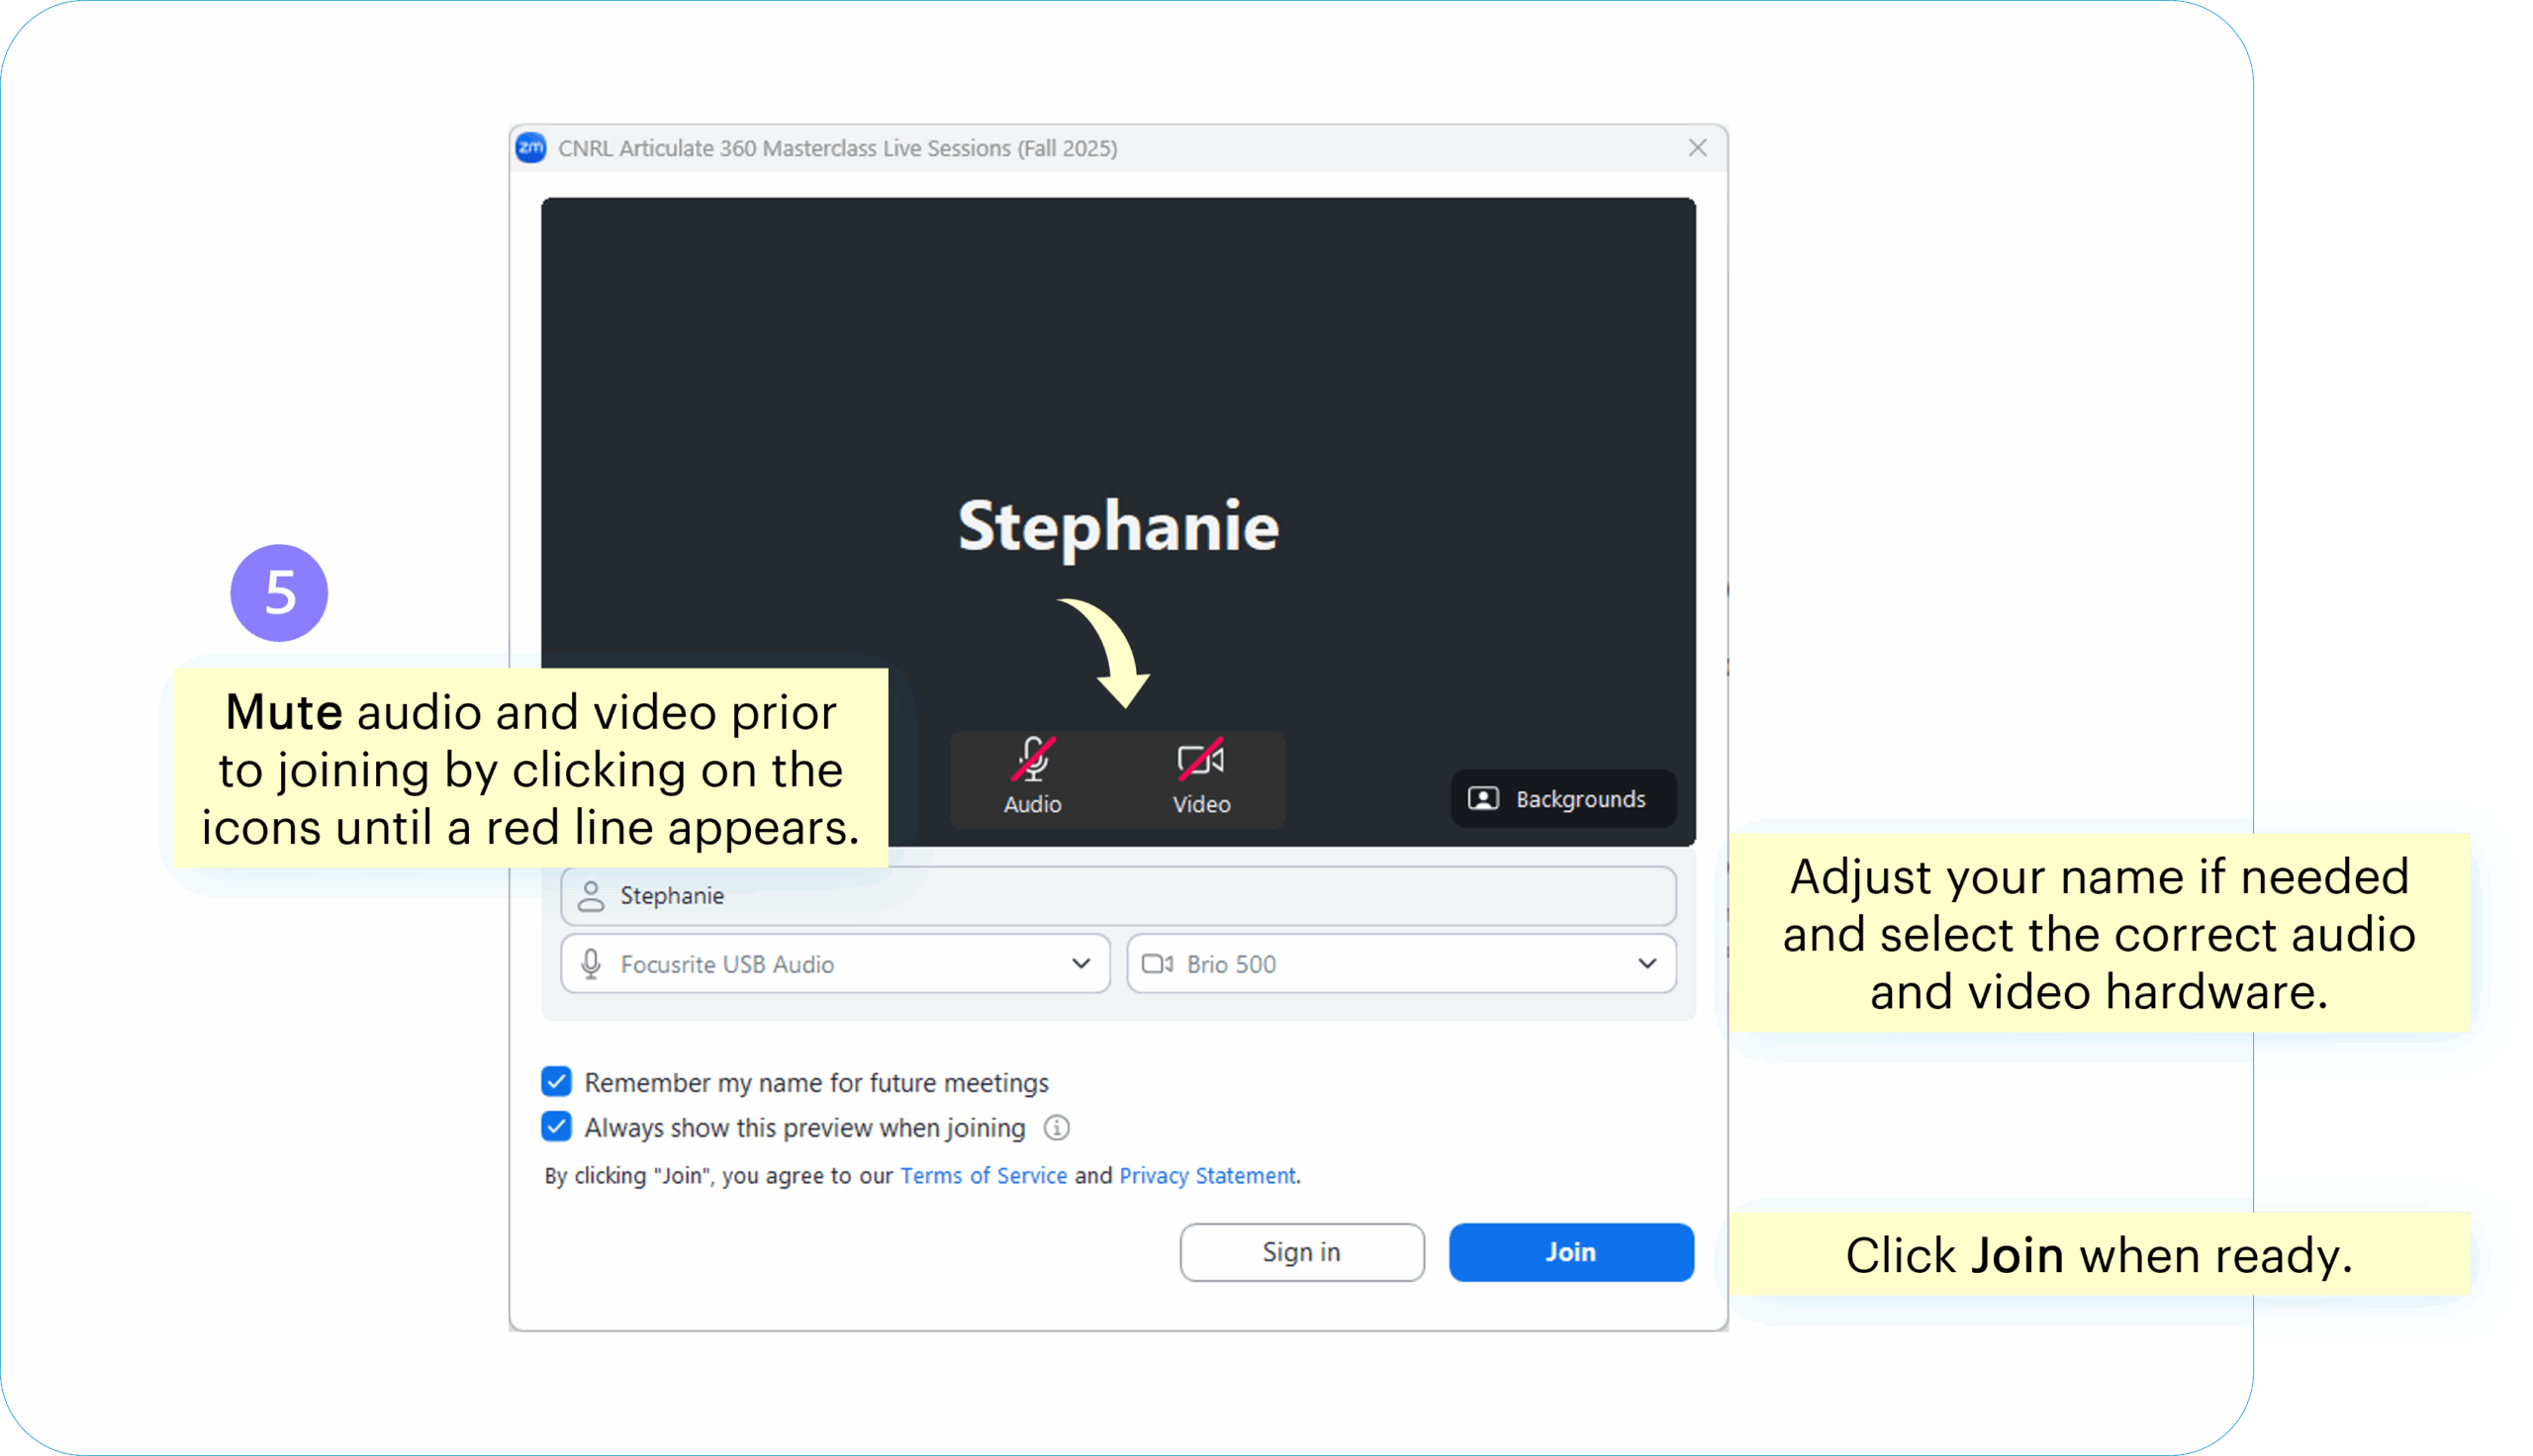Open the Focusrite USB Audio dropdown
This screenshot has width=2533, height=1456.
835,963
